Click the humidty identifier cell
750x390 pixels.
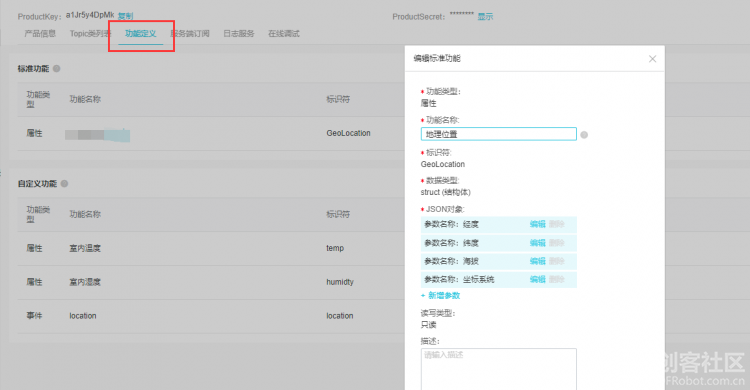(340, 282)
